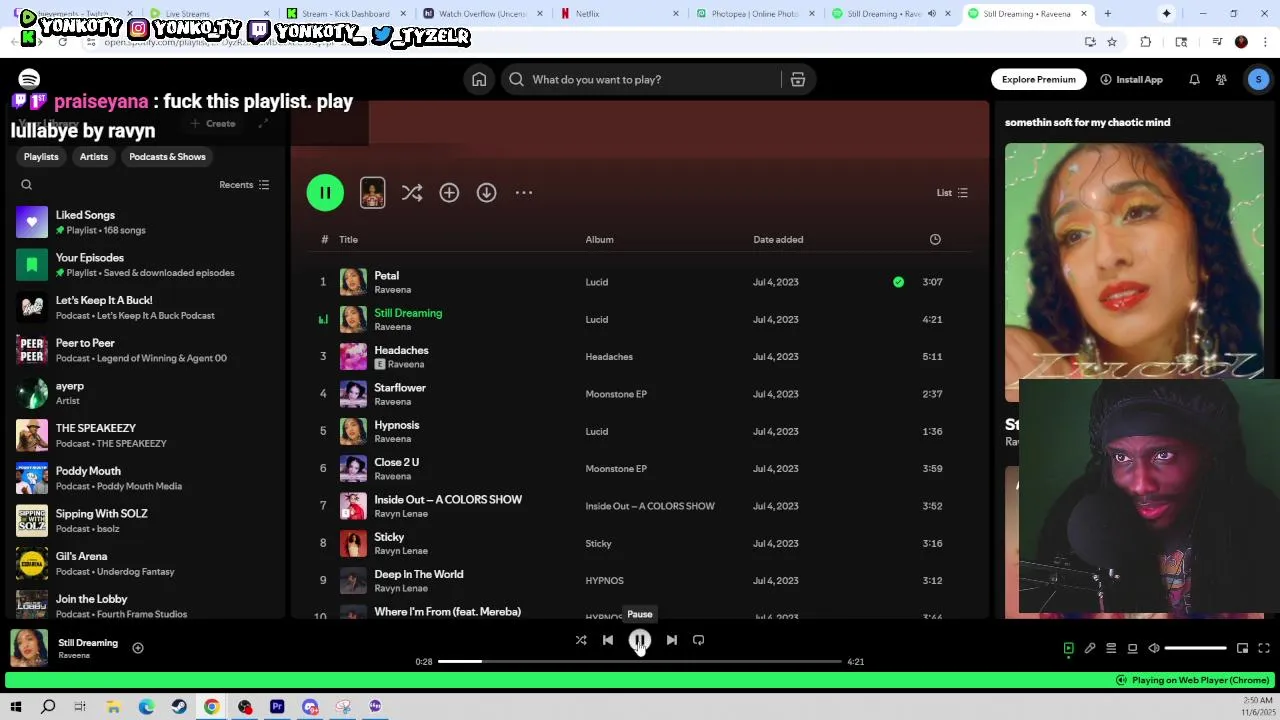Open Poddy Mouth podcast in library
This screenshot has height=720, width=1280.
[143, 478]
